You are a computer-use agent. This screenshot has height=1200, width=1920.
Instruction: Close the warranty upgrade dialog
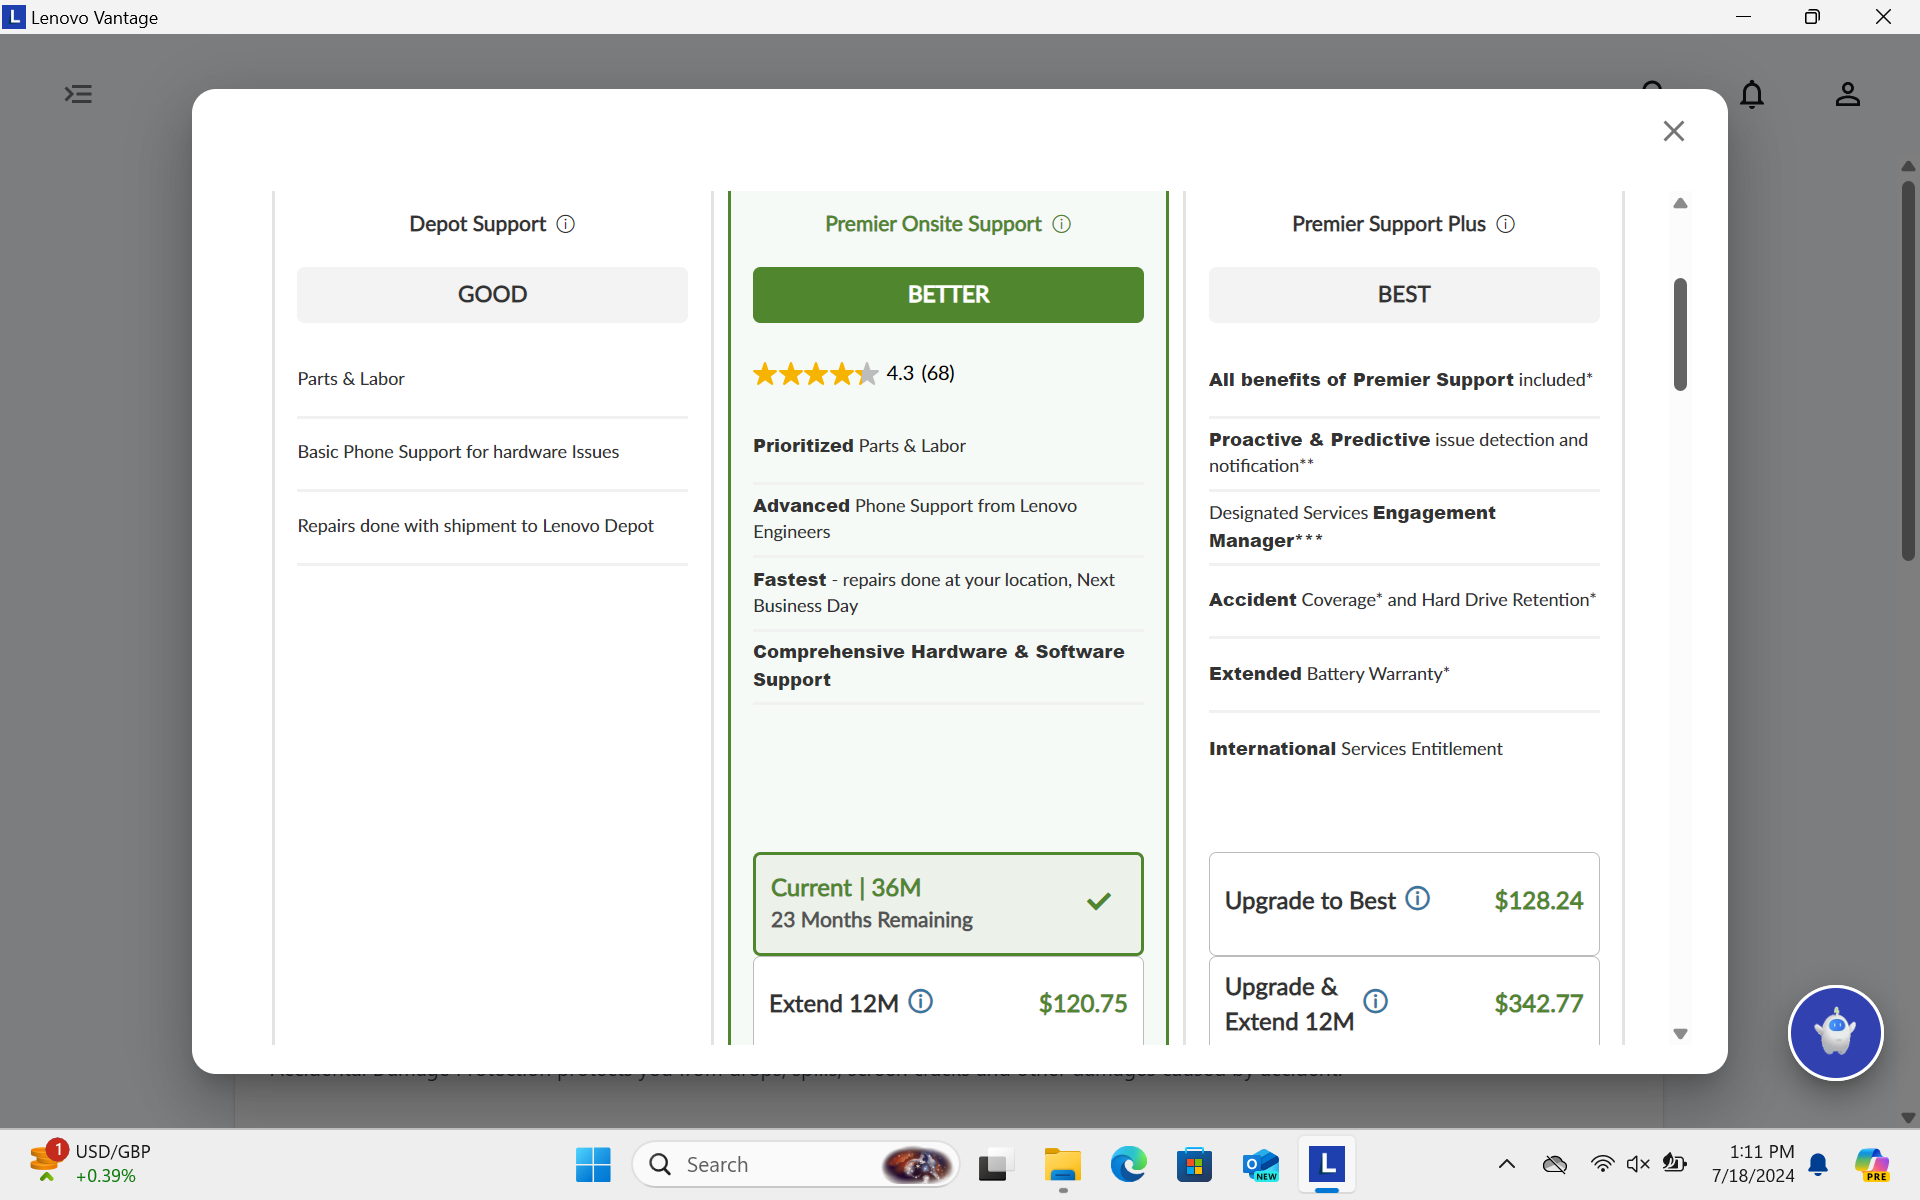(1673, 131)
